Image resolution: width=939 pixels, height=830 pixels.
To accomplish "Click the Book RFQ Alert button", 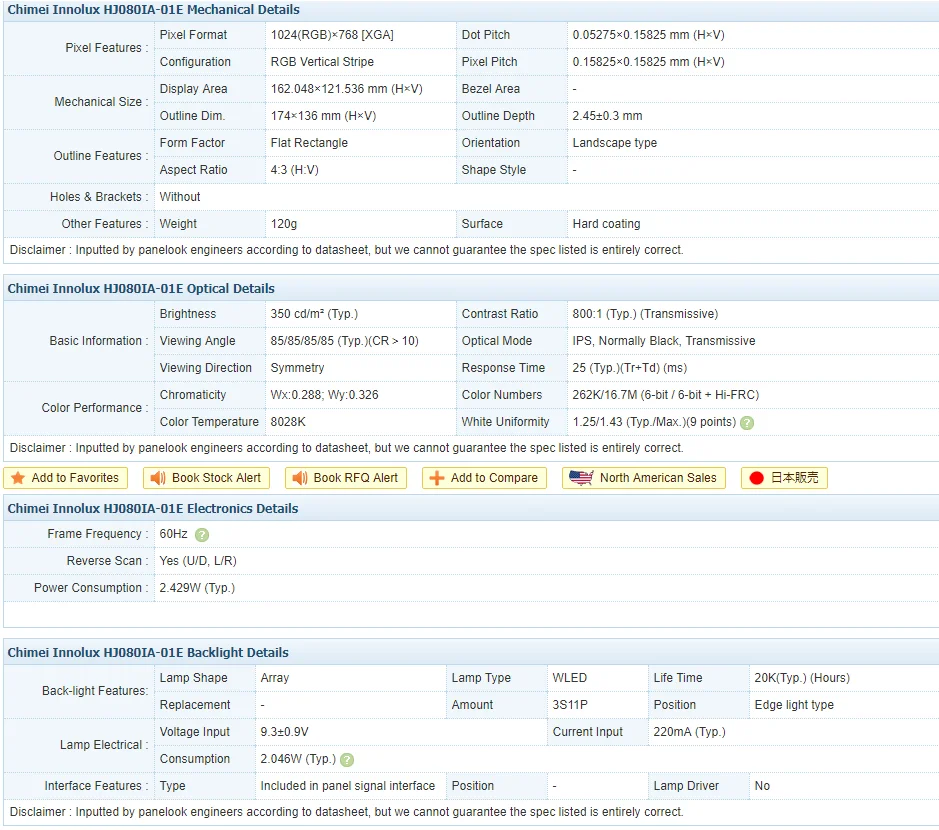I will 346,478.
